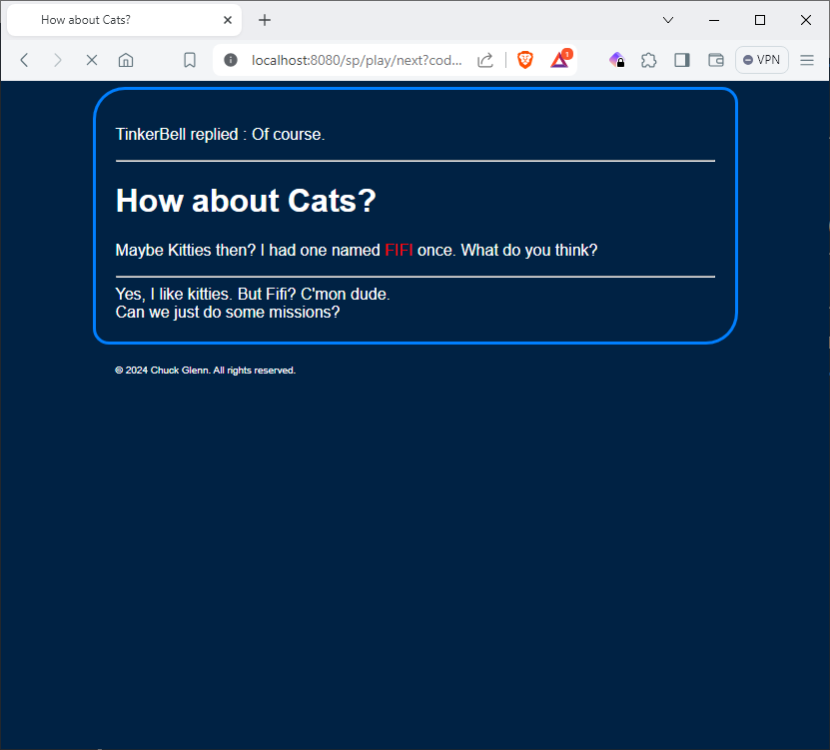
Task: Stop the page from loading
Action: click(x=91, y=60)
